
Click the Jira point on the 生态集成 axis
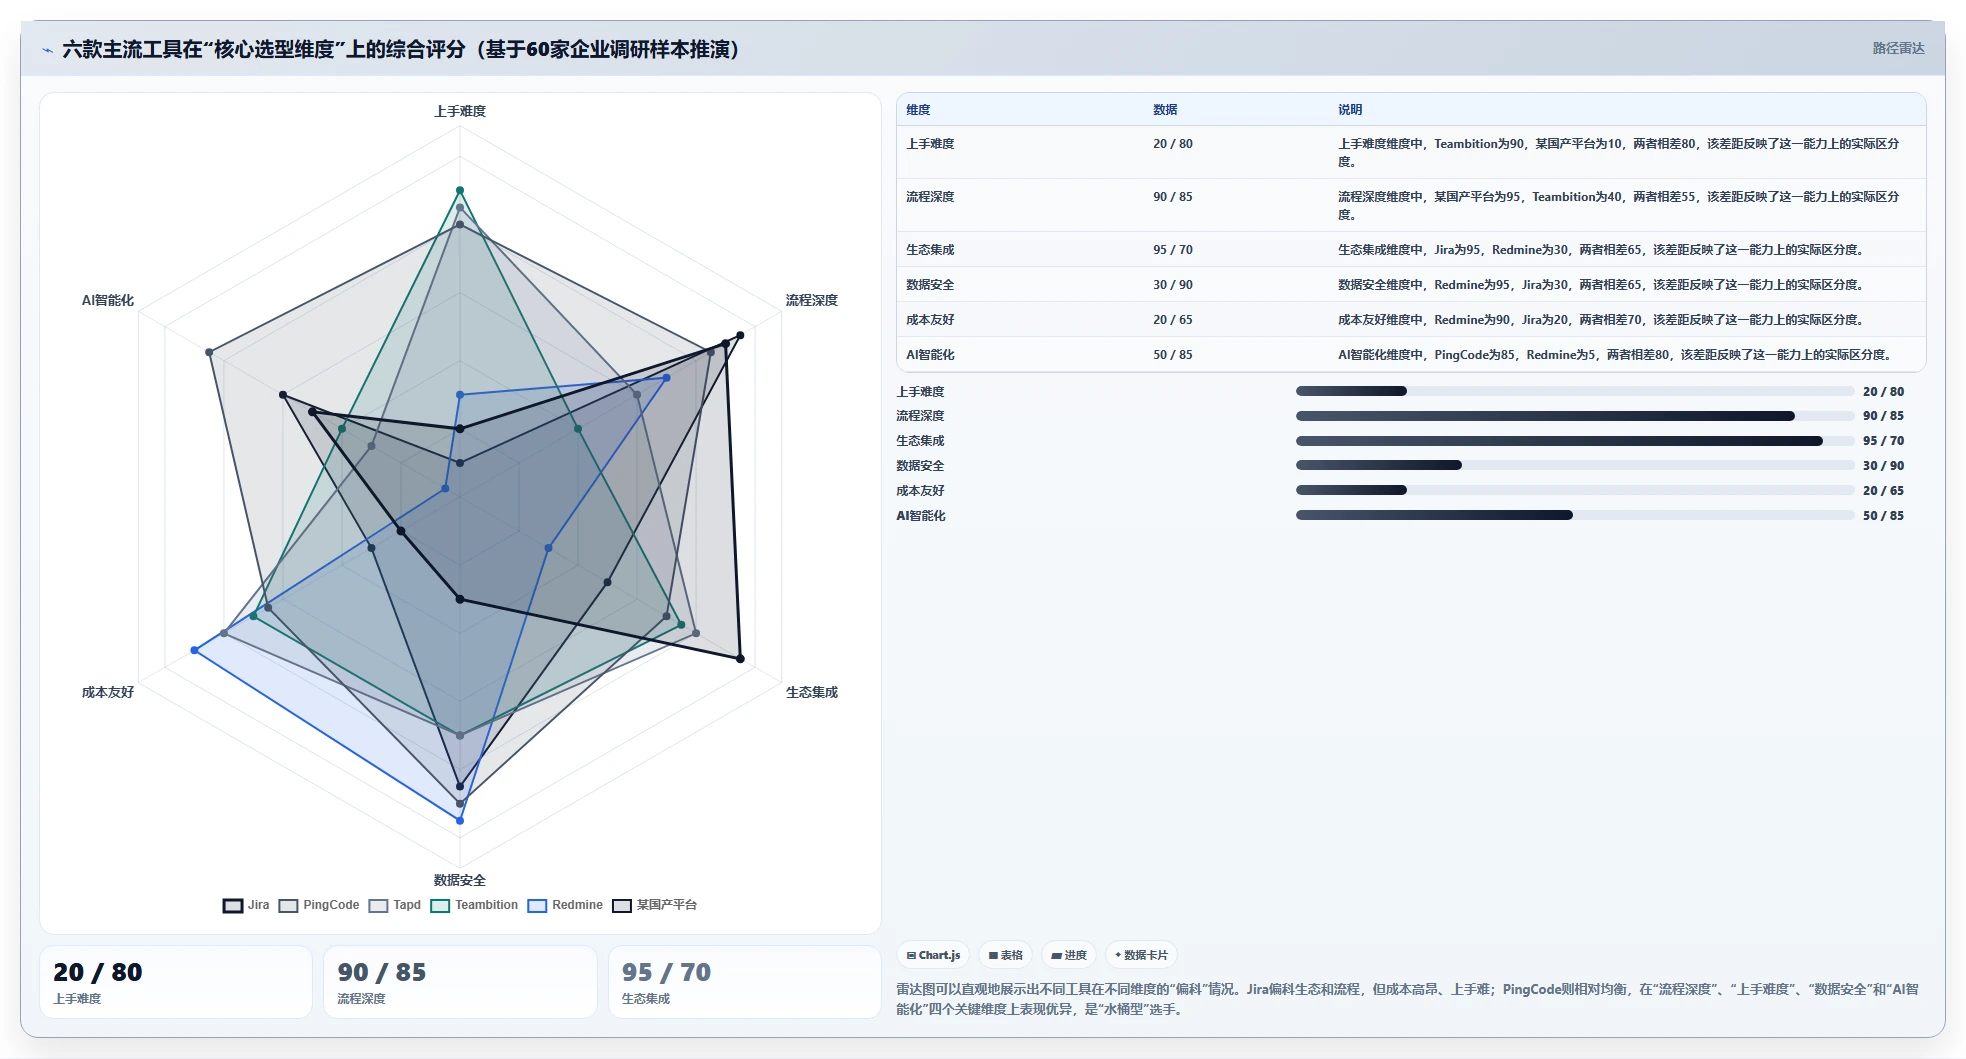pos(740,658)
